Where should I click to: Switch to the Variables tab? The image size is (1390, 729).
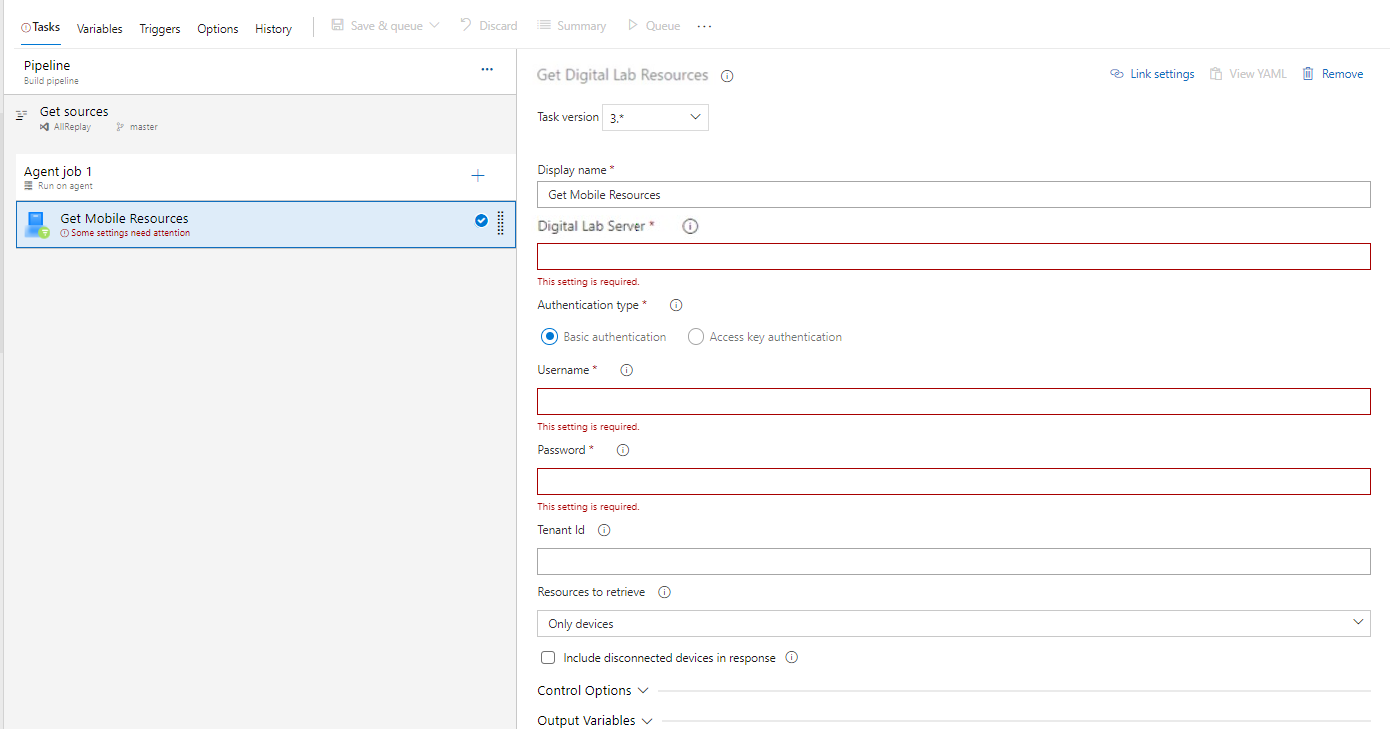[x=99, y=29]
